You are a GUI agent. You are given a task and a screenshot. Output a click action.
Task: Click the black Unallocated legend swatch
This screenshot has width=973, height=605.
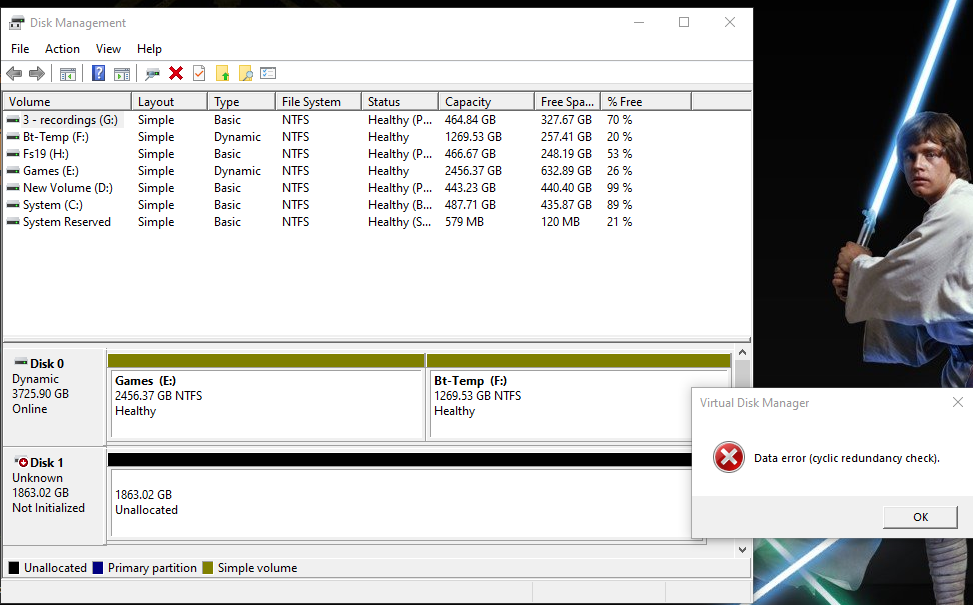click(x=14, y=568)
